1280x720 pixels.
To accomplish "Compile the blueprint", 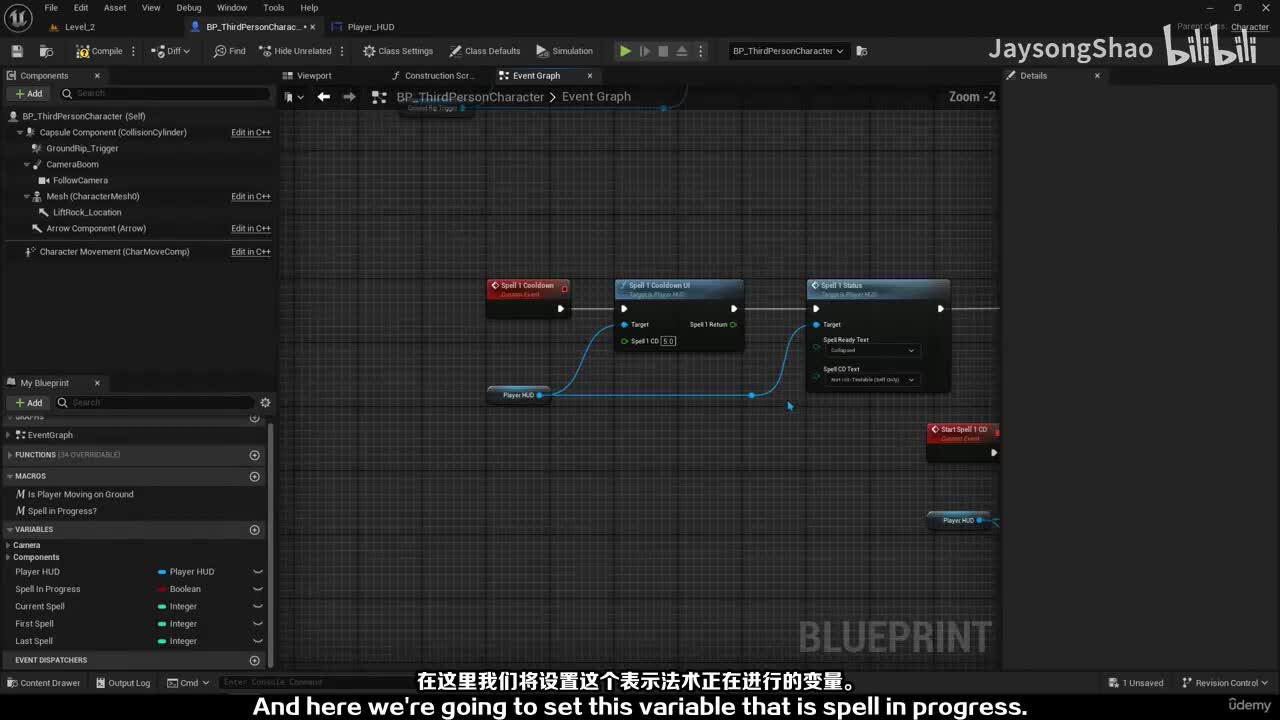I will click(99, 51).
